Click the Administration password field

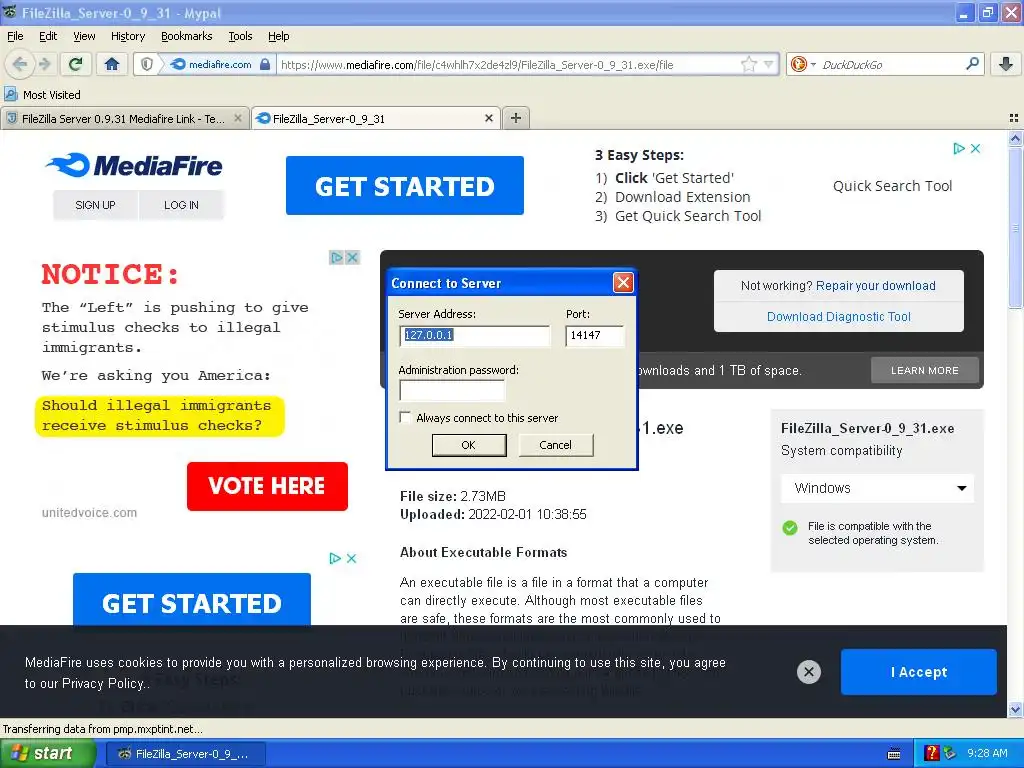click(x=452, y=390)
